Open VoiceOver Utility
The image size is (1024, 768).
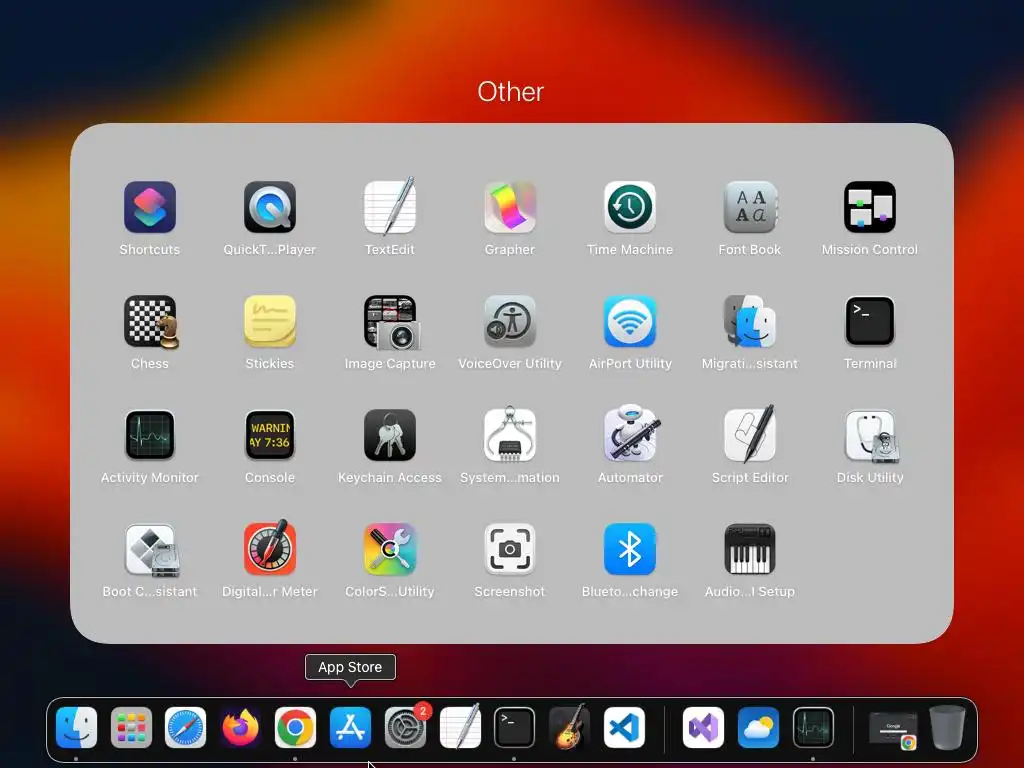510,321
